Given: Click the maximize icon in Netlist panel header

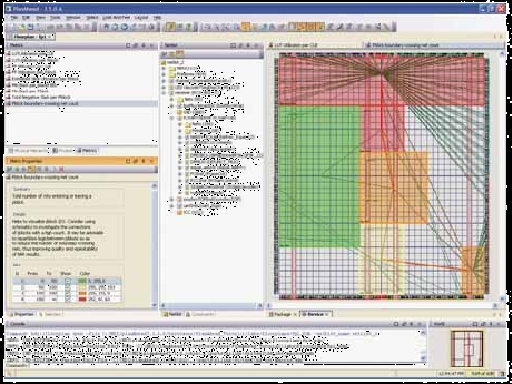Looking at the screenshot, I should tap(233, 45).
